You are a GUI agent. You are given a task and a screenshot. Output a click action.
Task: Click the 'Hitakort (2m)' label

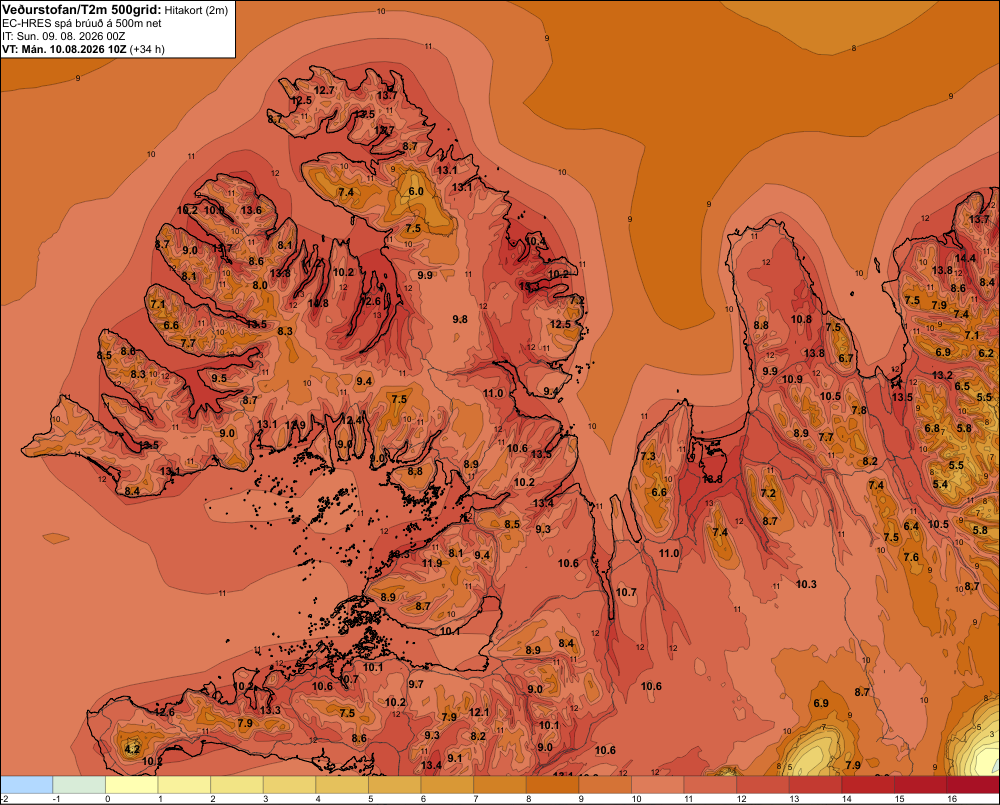coord(196,10)
